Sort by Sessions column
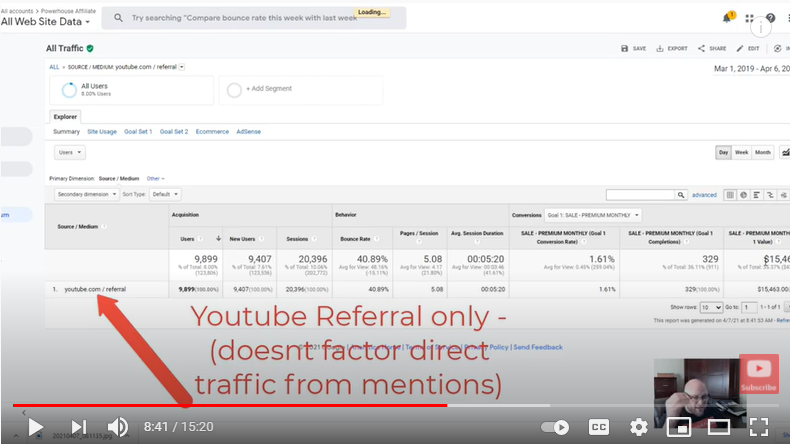Image resolution: width=790 pixels, height=444 pixels. [x=297, y=239]
